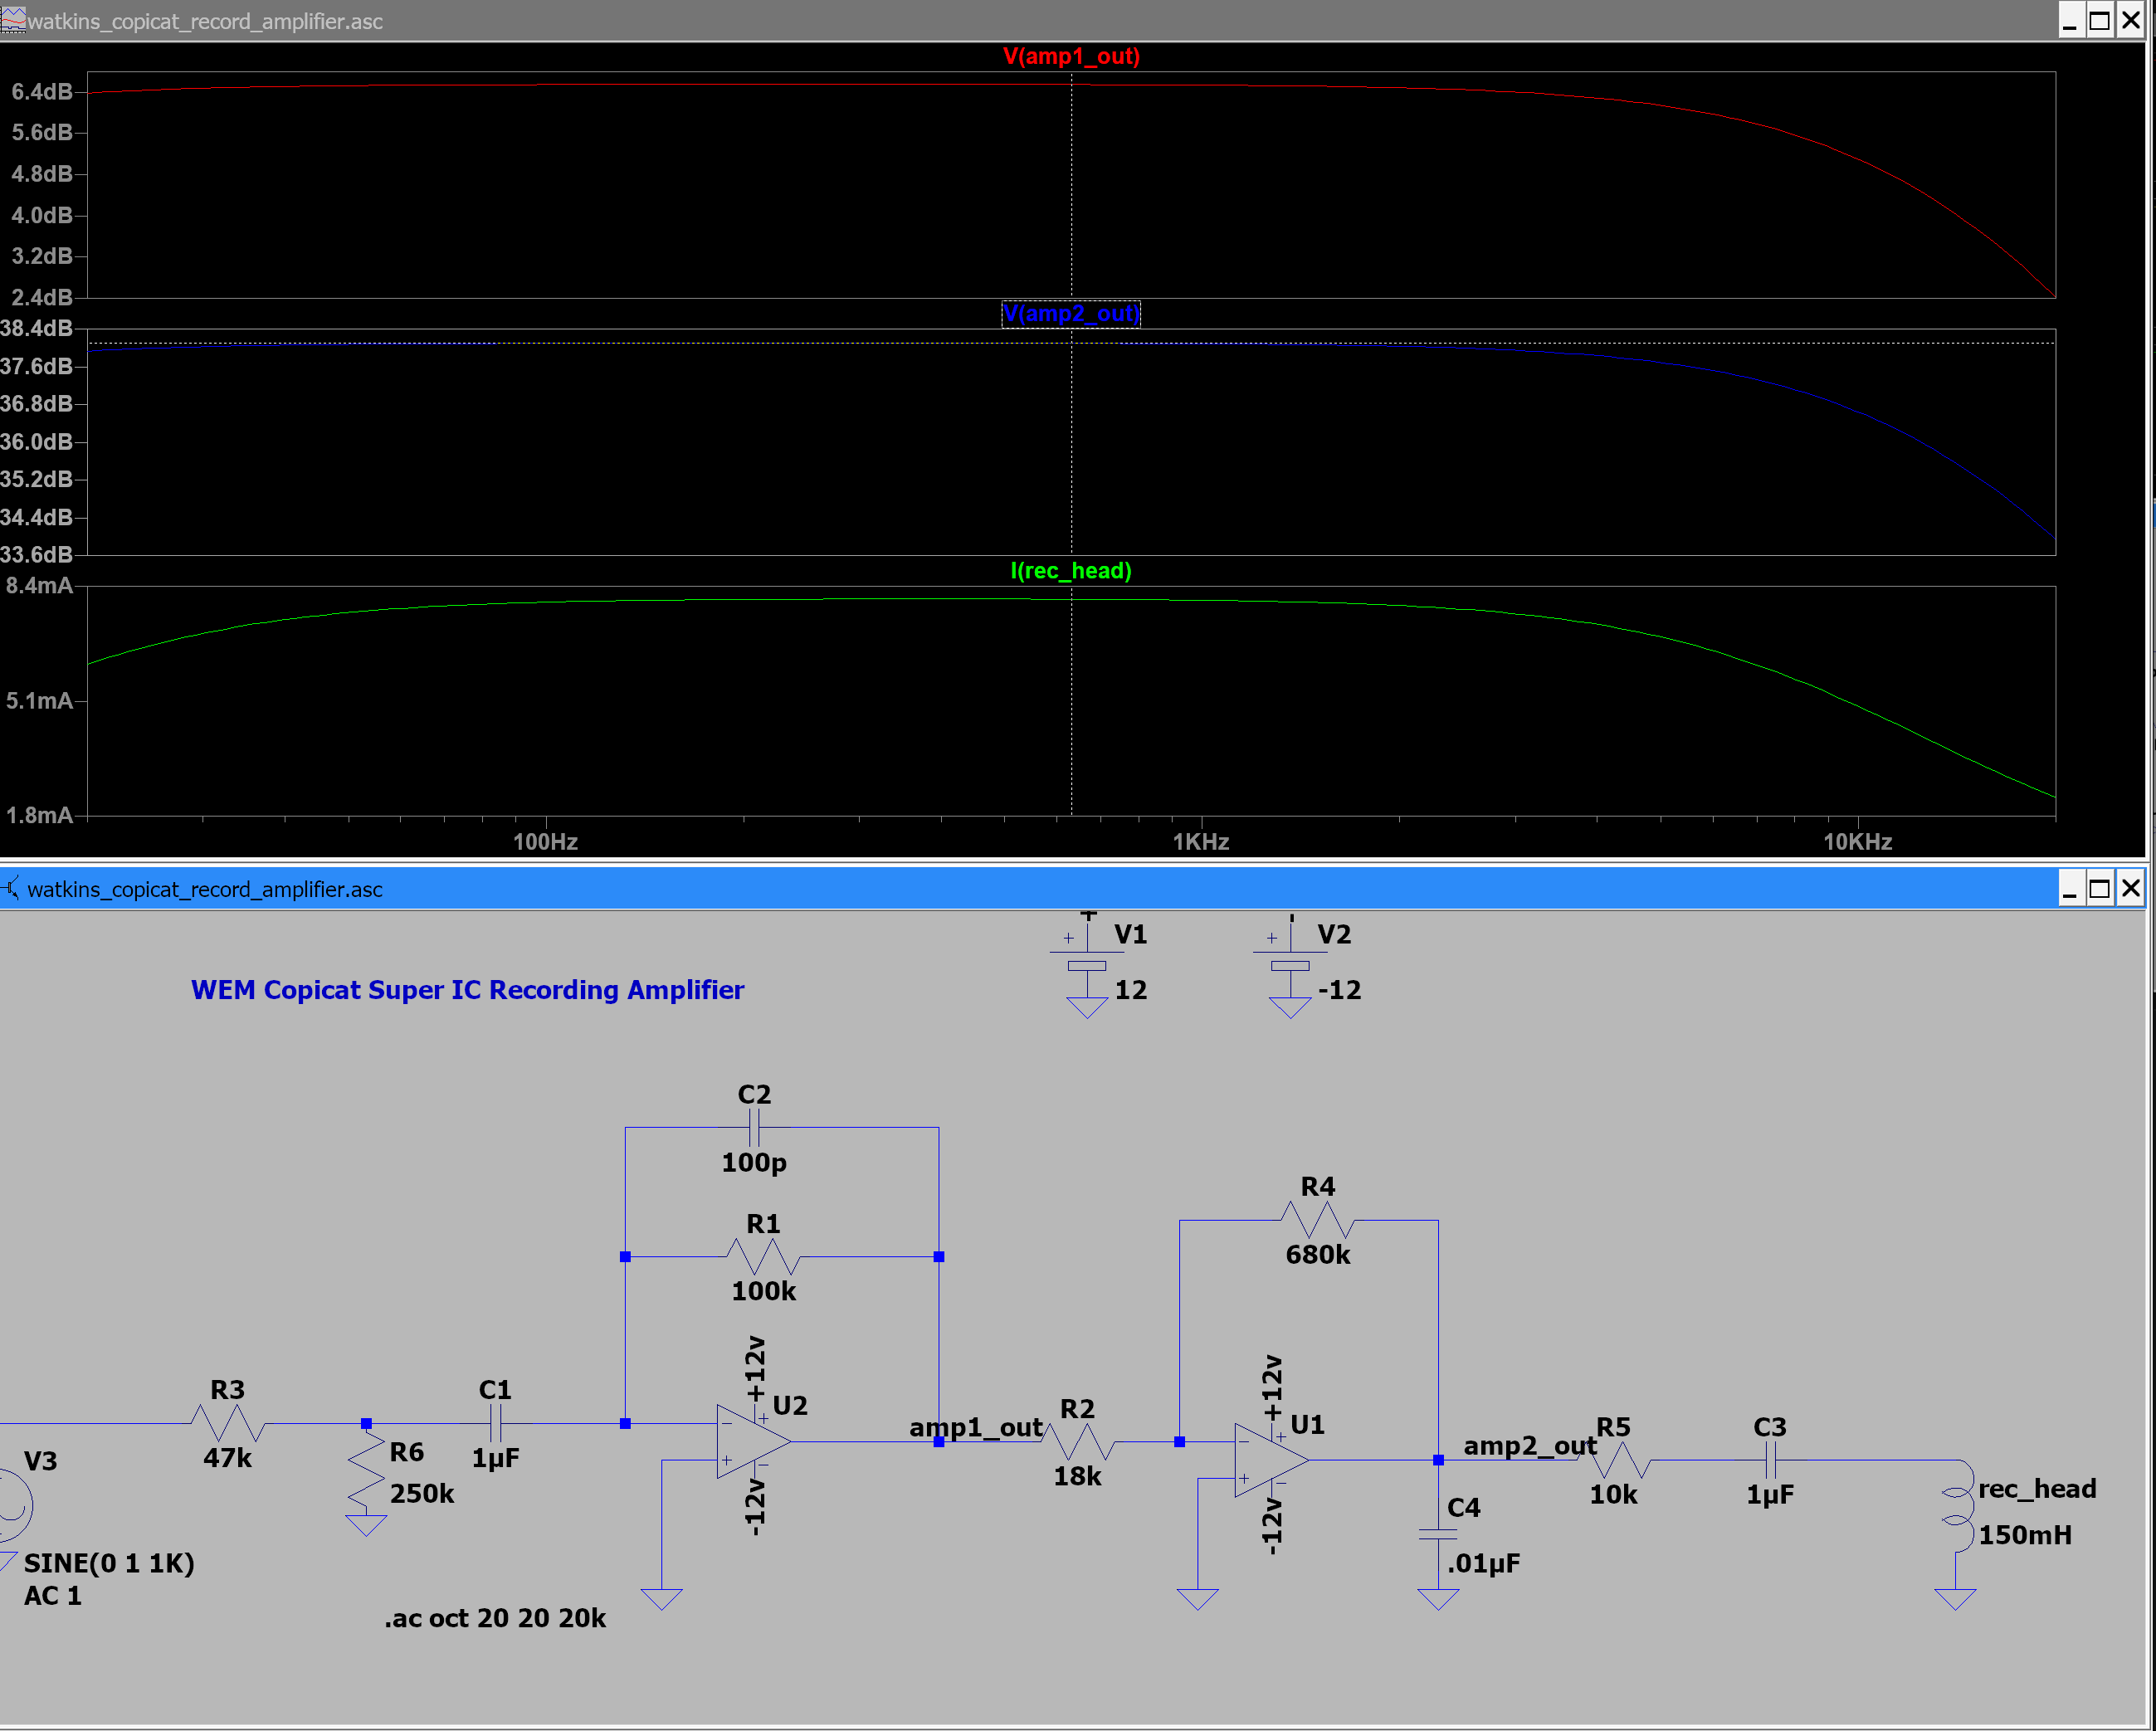Click the 100Hz frequency axis label

tap(545, 842)
